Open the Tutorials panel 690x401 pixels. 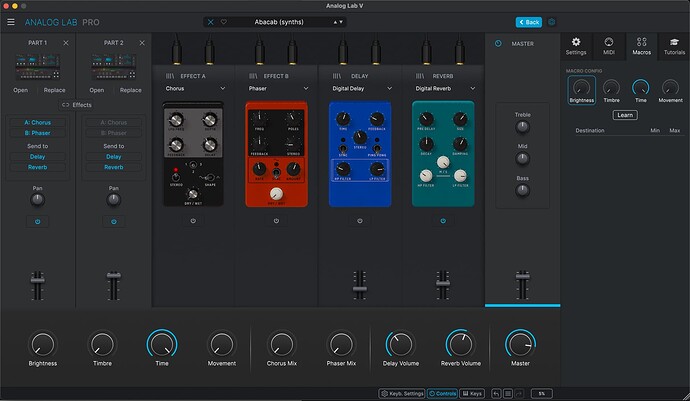pos(674,46)
